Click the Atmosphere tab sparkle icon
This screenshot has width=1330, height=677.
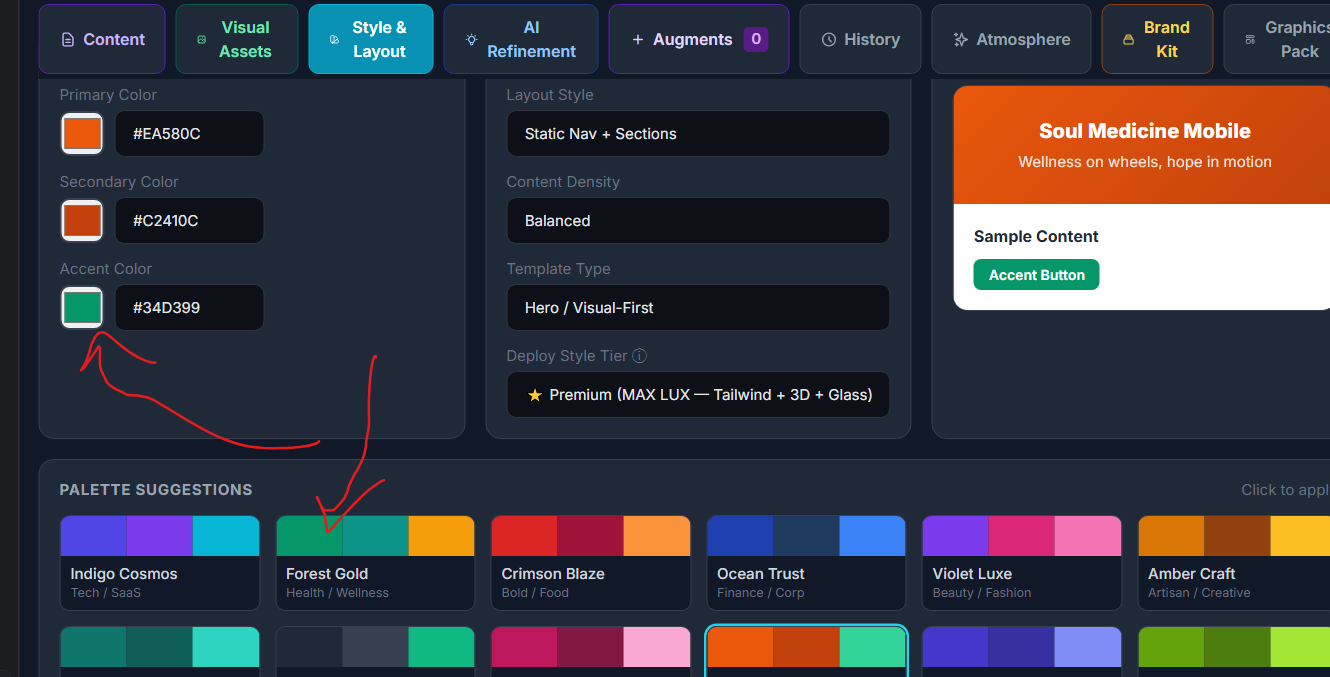tap(961, 40)
